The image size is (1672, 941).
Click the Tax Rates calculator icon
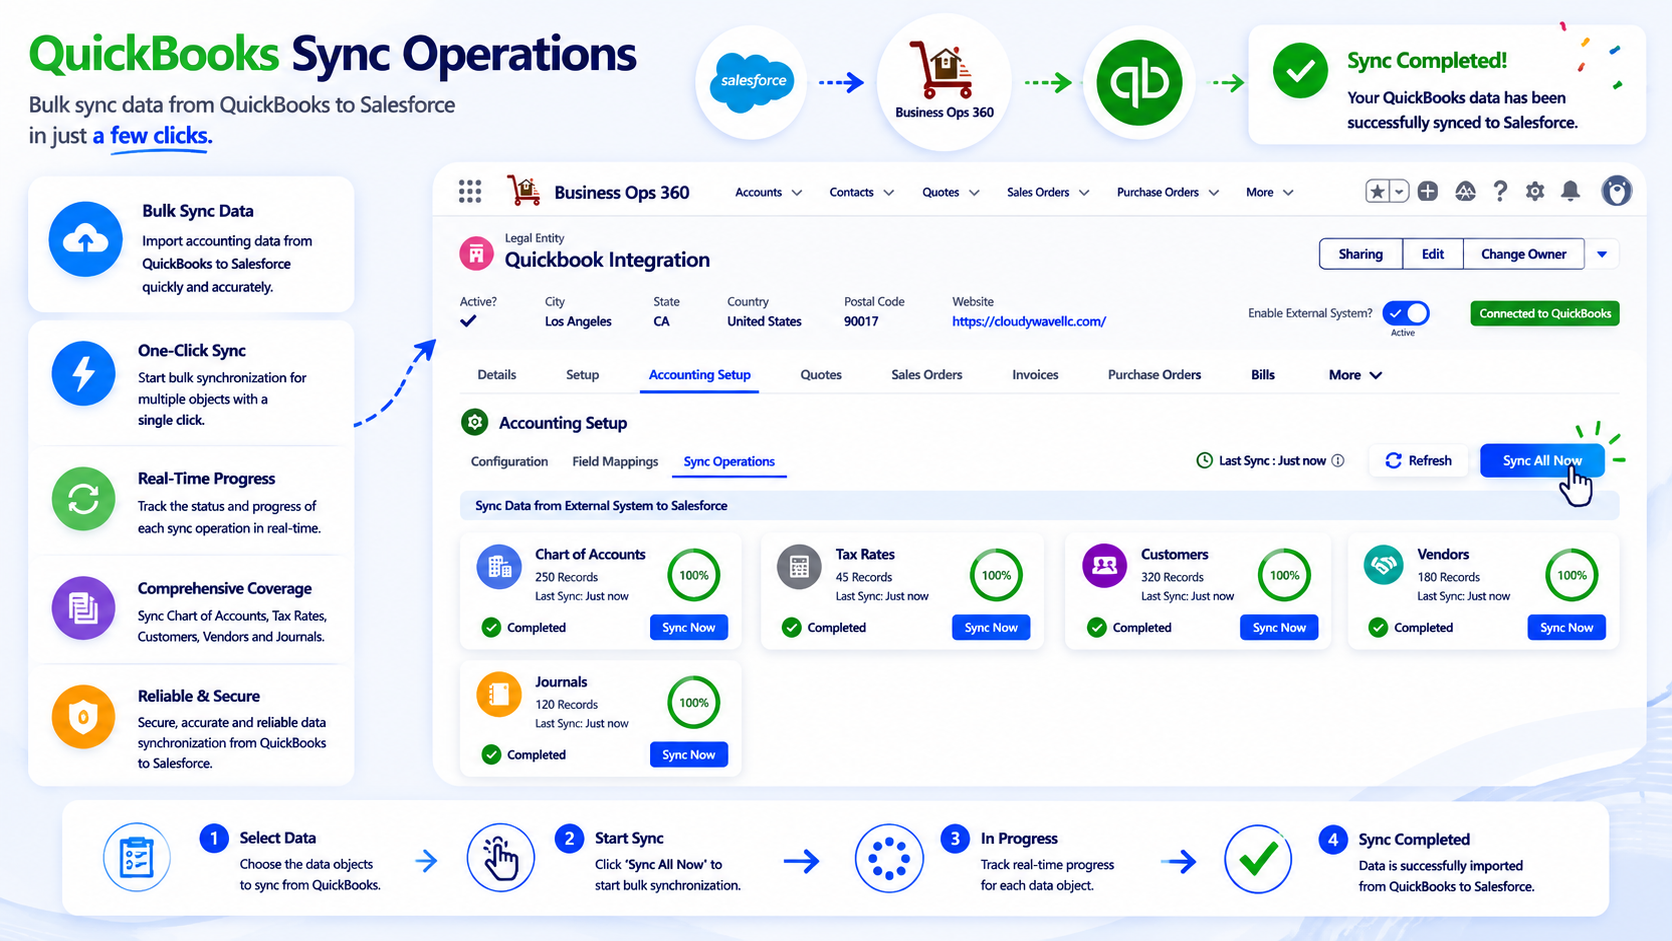coord(799,567)
